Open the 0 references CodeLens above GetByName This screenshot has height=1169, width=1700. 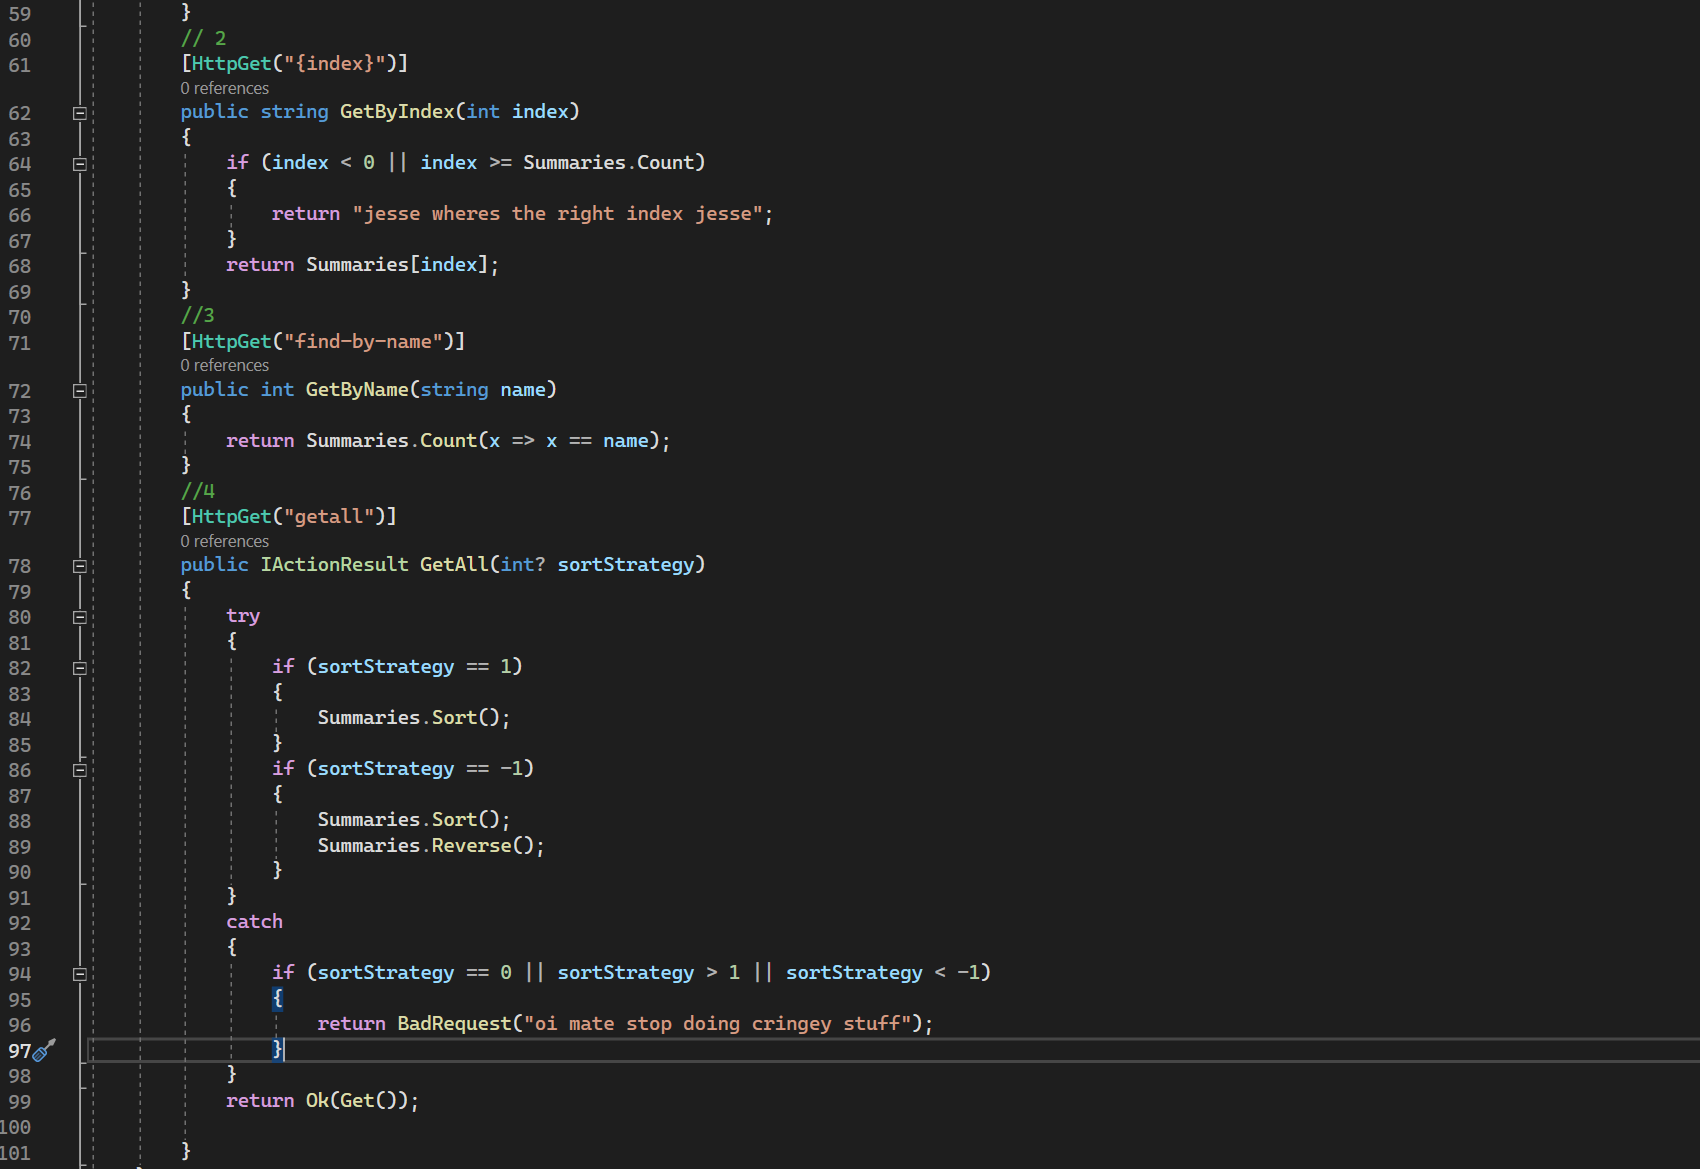(x=224, y=365)
